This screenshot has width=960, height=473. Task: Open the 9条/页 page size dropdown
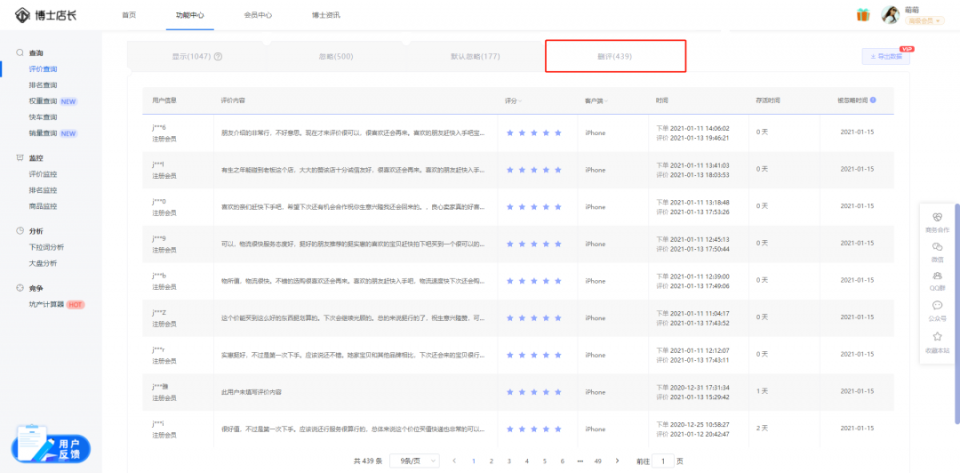click(414, 460)
